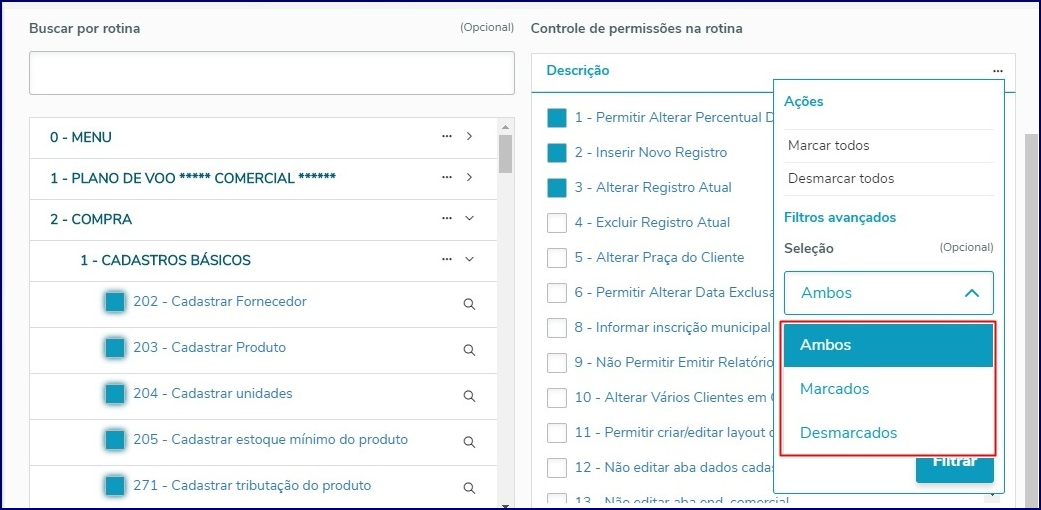Click the magnifier for 271 - Cadastrar tributação
This screenshot has width=1041, height=510.
[x=469, y=488]
